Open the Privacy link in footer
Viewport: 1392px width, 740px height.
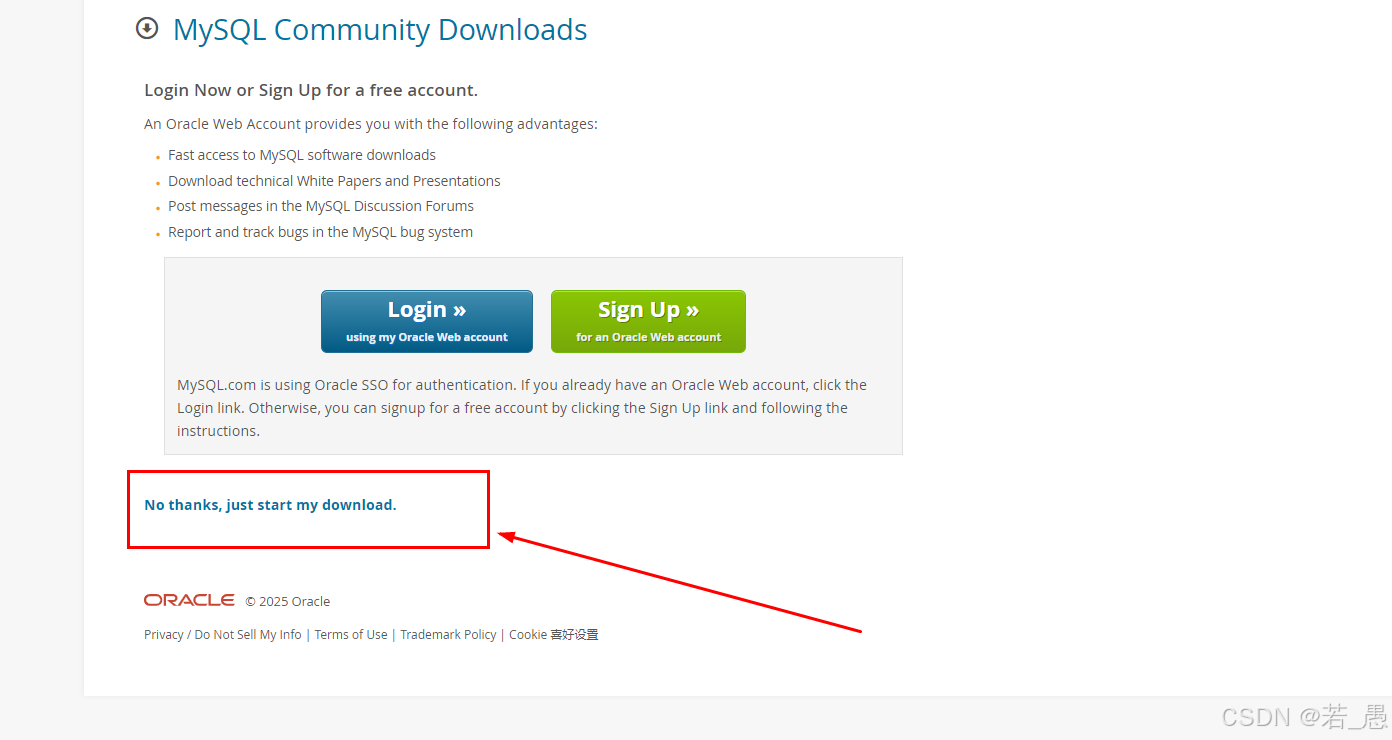click(164, 635)
